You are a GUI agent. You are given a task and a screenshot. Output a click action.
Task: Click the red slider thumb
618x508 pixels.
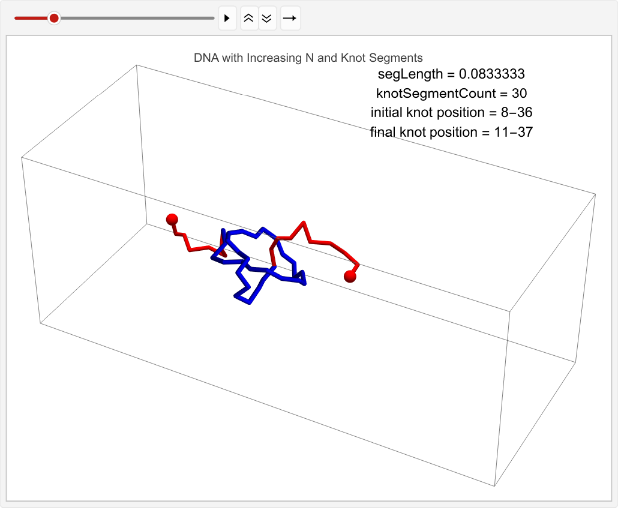click(x=54, y=18)
